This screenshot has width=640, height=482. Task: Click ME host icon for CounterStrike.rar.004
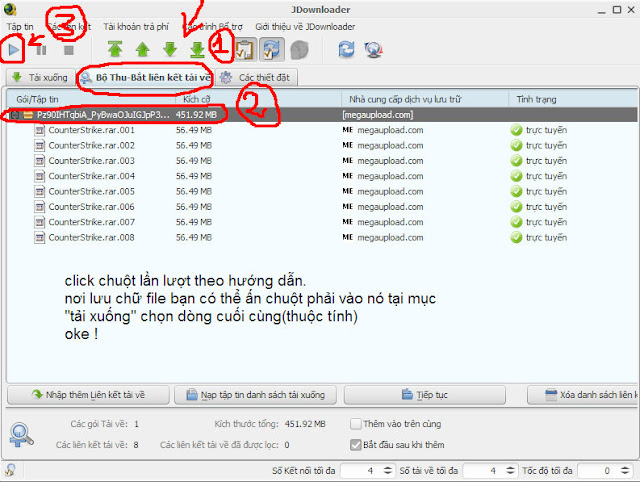point(348,176)
